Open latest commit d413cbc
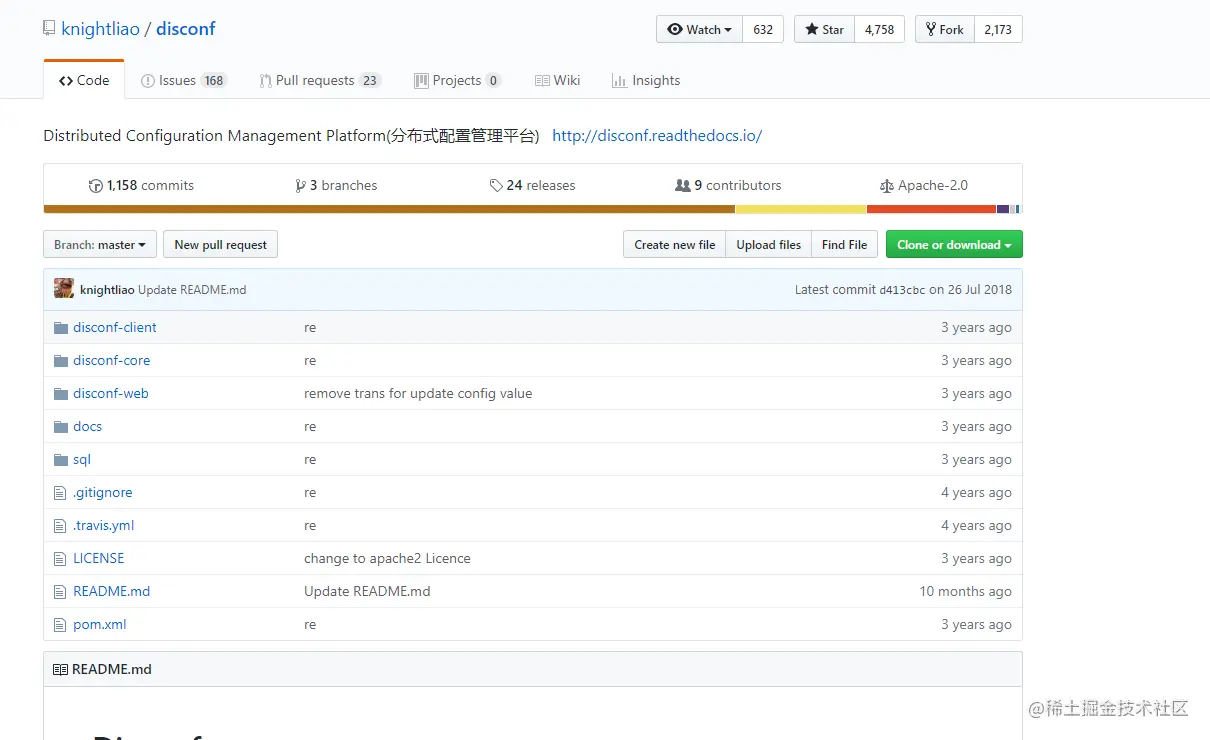 [902, 290]
